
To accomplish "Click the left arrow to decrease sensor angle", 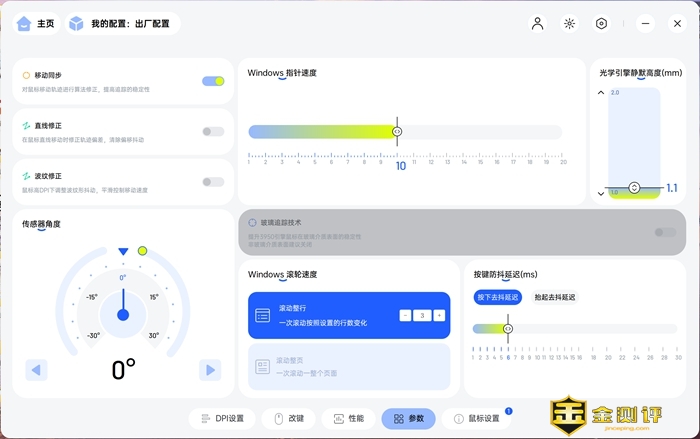I will coord(37,370).
